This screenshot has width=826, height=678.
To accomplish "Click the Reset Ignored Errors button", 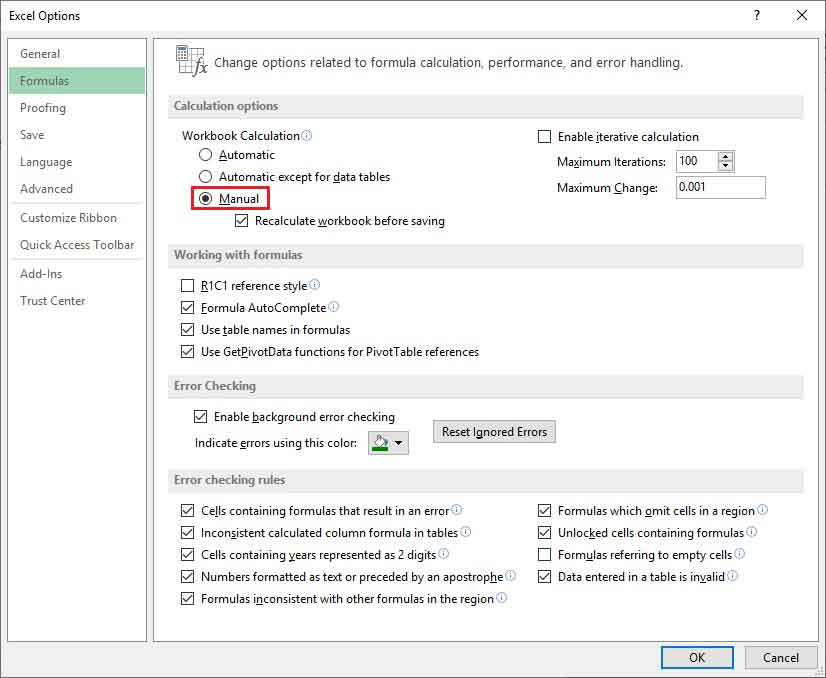I will [x=494, y=432].
